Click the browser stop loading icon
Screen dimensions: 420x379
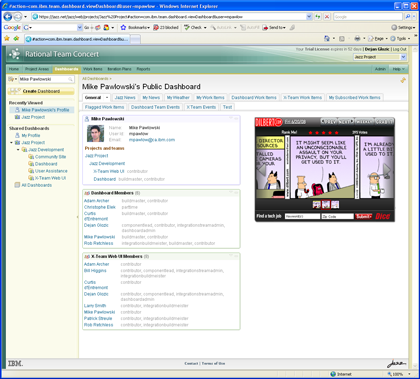coord(327,16)
